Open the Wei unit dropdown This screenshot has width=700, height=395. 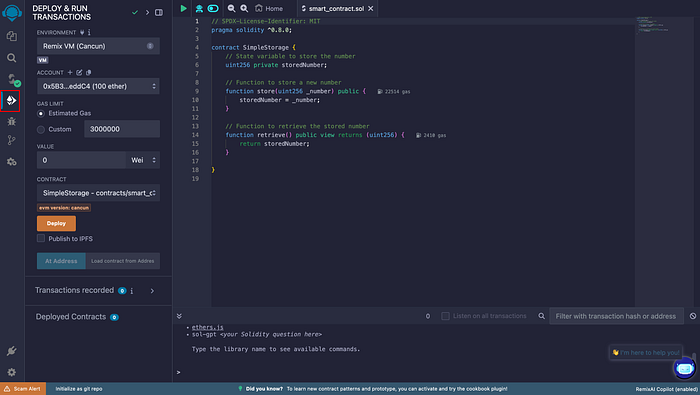pyautogui.click(x=143, y=160)
